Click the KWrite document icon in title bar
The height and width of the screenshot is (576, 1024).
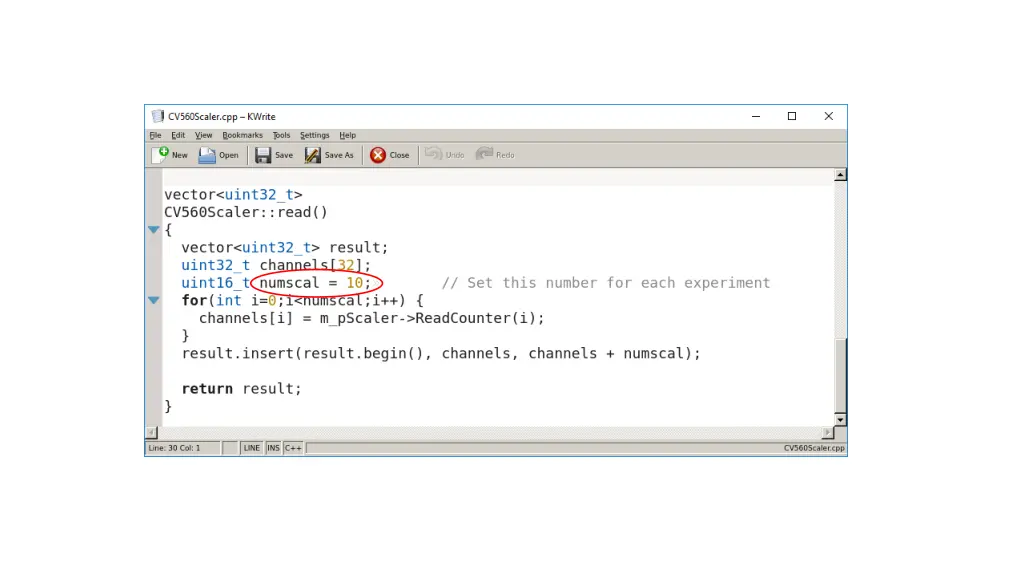tap(157, 116)
